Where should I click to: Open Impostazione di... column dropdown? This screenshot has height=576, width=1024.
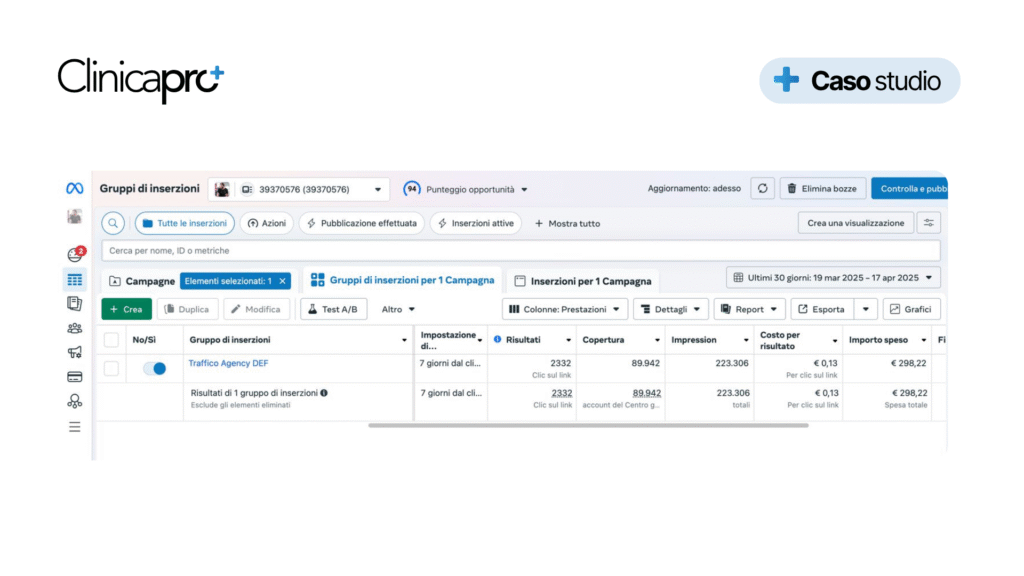480,340
